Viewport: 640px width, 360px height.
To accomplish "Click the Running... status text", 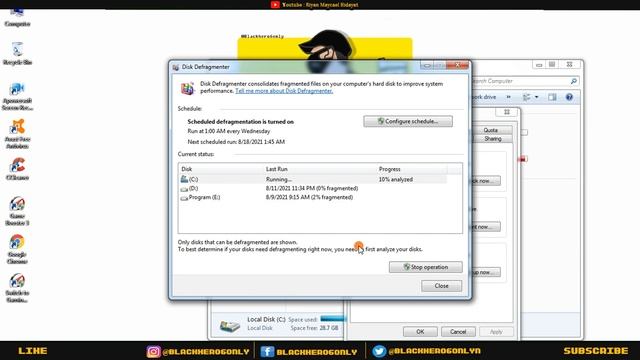I will tap(279, 180).
